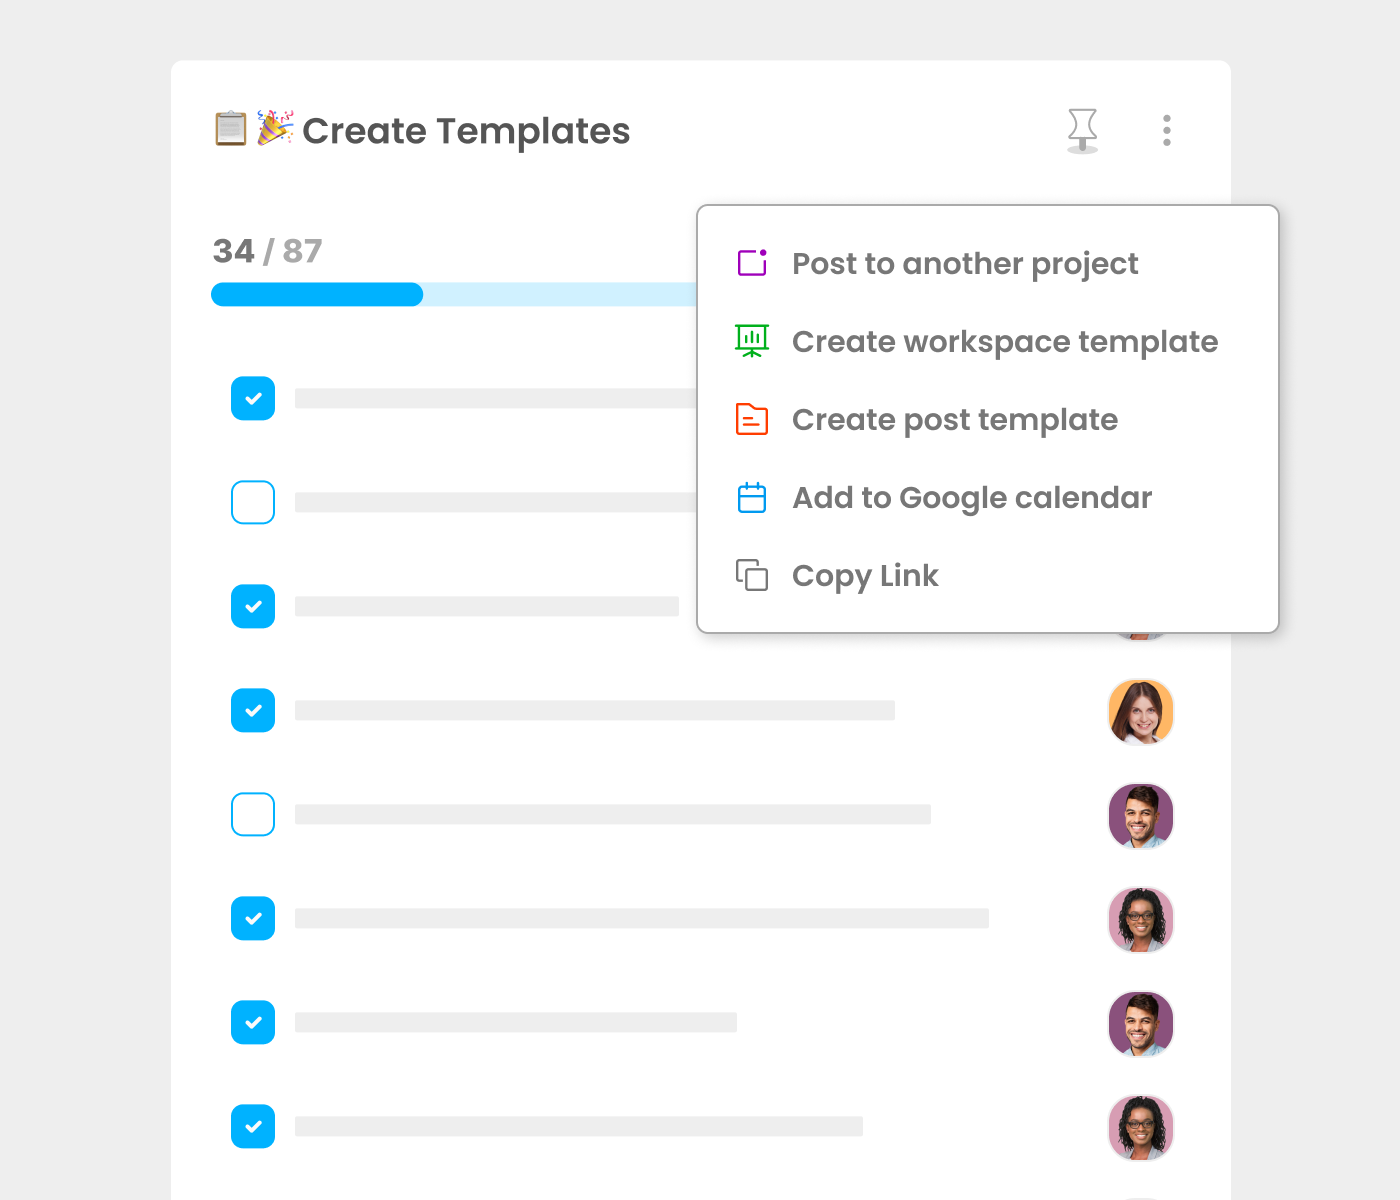The image size is (1400, 1200).
Task: Choose Create workspace template option
Action: click(x=1005, y=341)
